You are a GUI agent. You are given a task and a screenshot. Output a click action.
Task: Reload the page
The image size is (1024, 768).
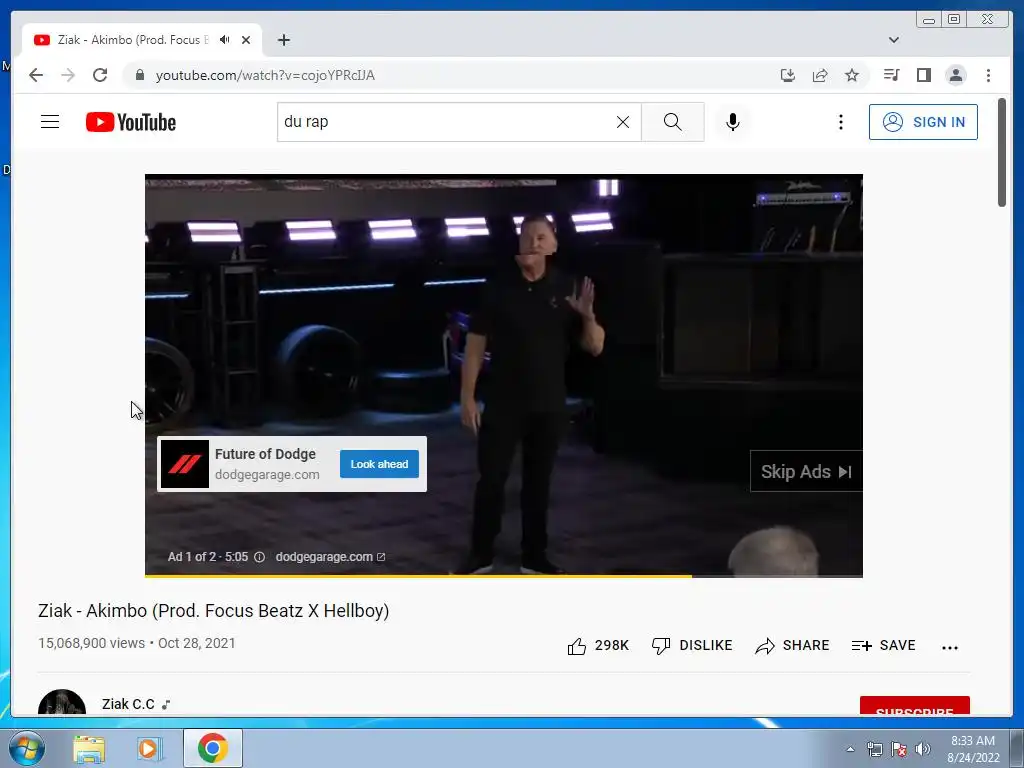point(100,75)
